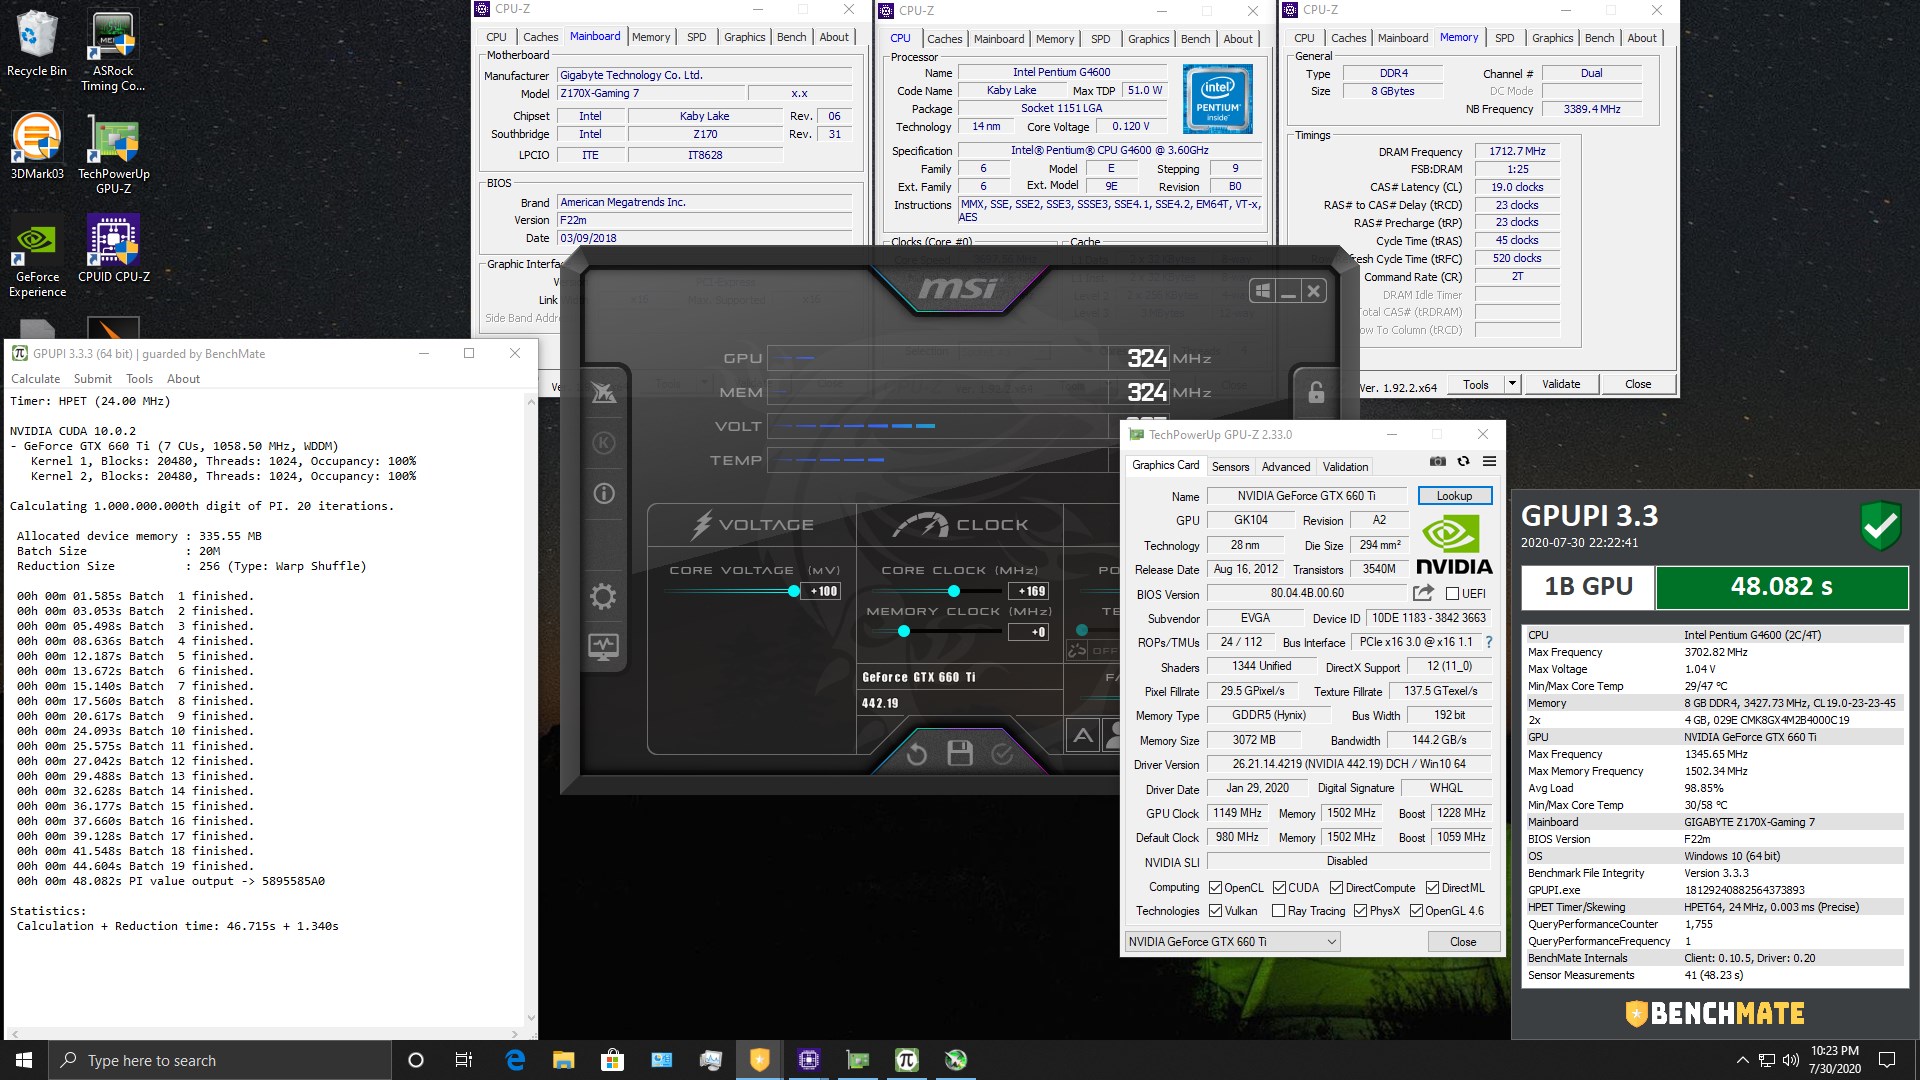
Task: Open the Calculate menu in GPUPI
Action: pos(35,379)
